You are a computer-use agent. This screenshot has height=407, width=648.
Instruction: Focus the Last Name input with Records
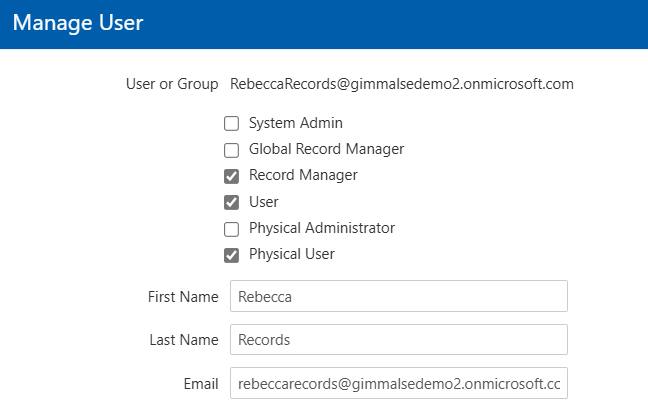click(398, 340)
